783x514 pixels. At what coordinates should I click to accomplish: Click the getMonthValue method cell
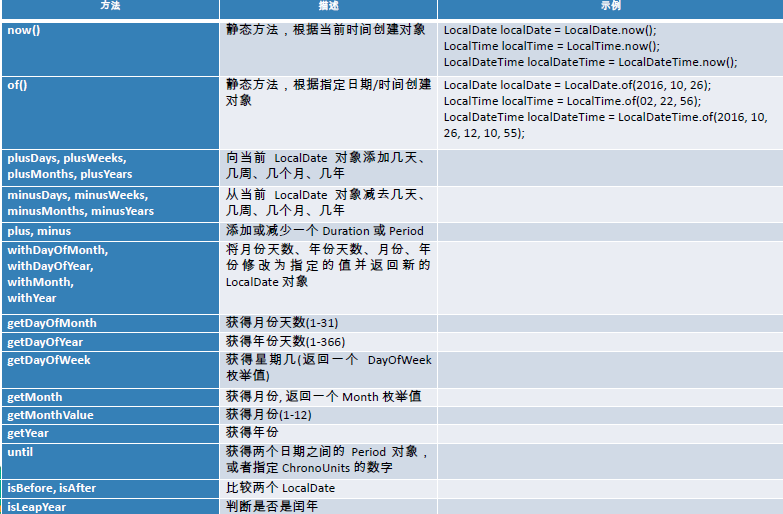[x=110, y=415]
